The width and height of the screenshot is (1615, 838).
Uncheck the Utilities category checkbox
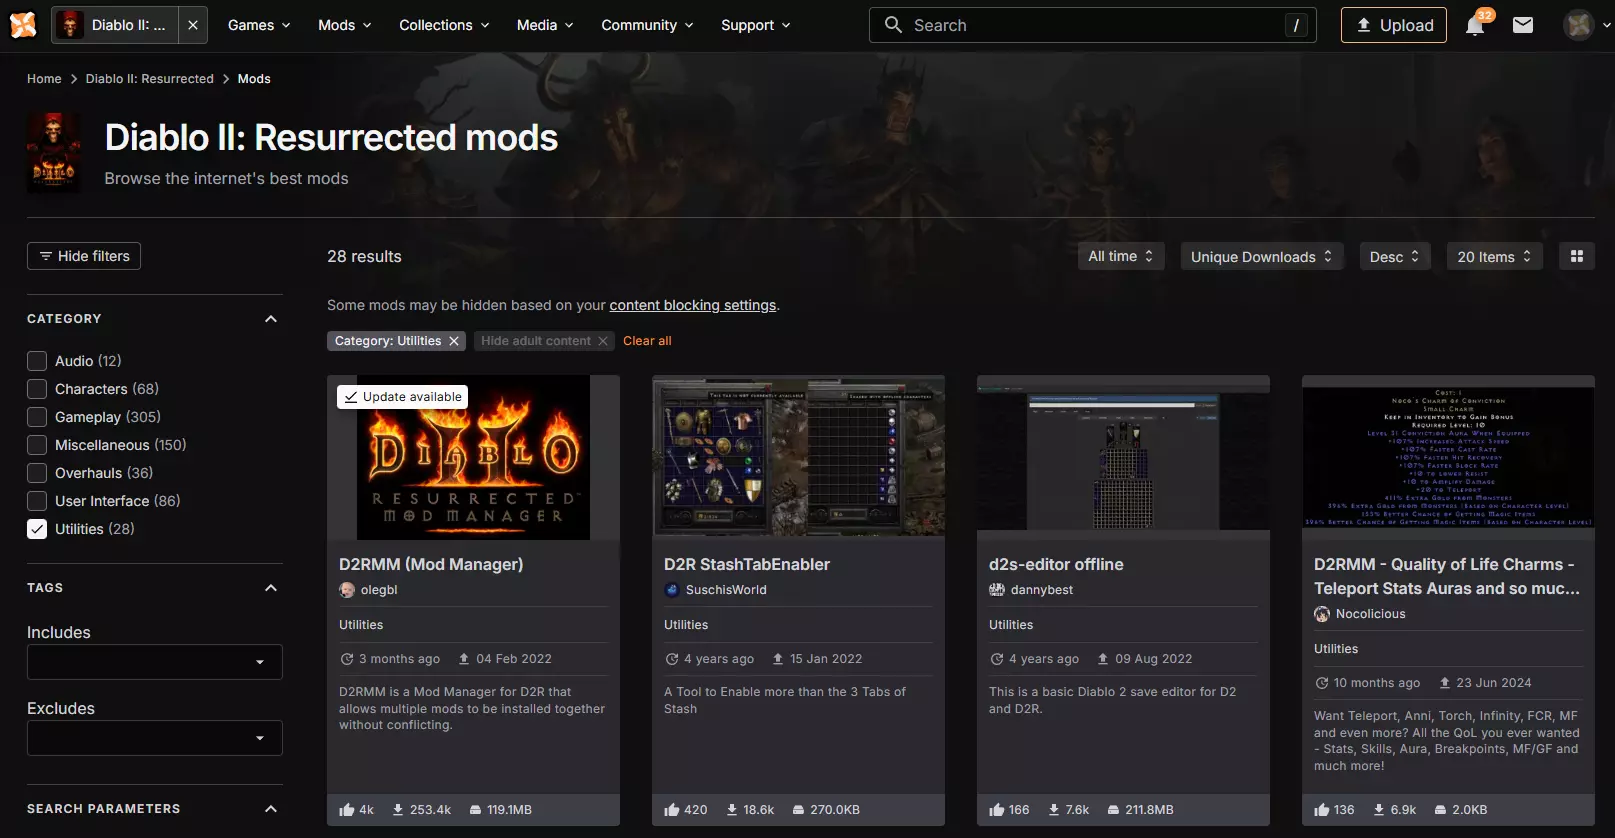37,529
